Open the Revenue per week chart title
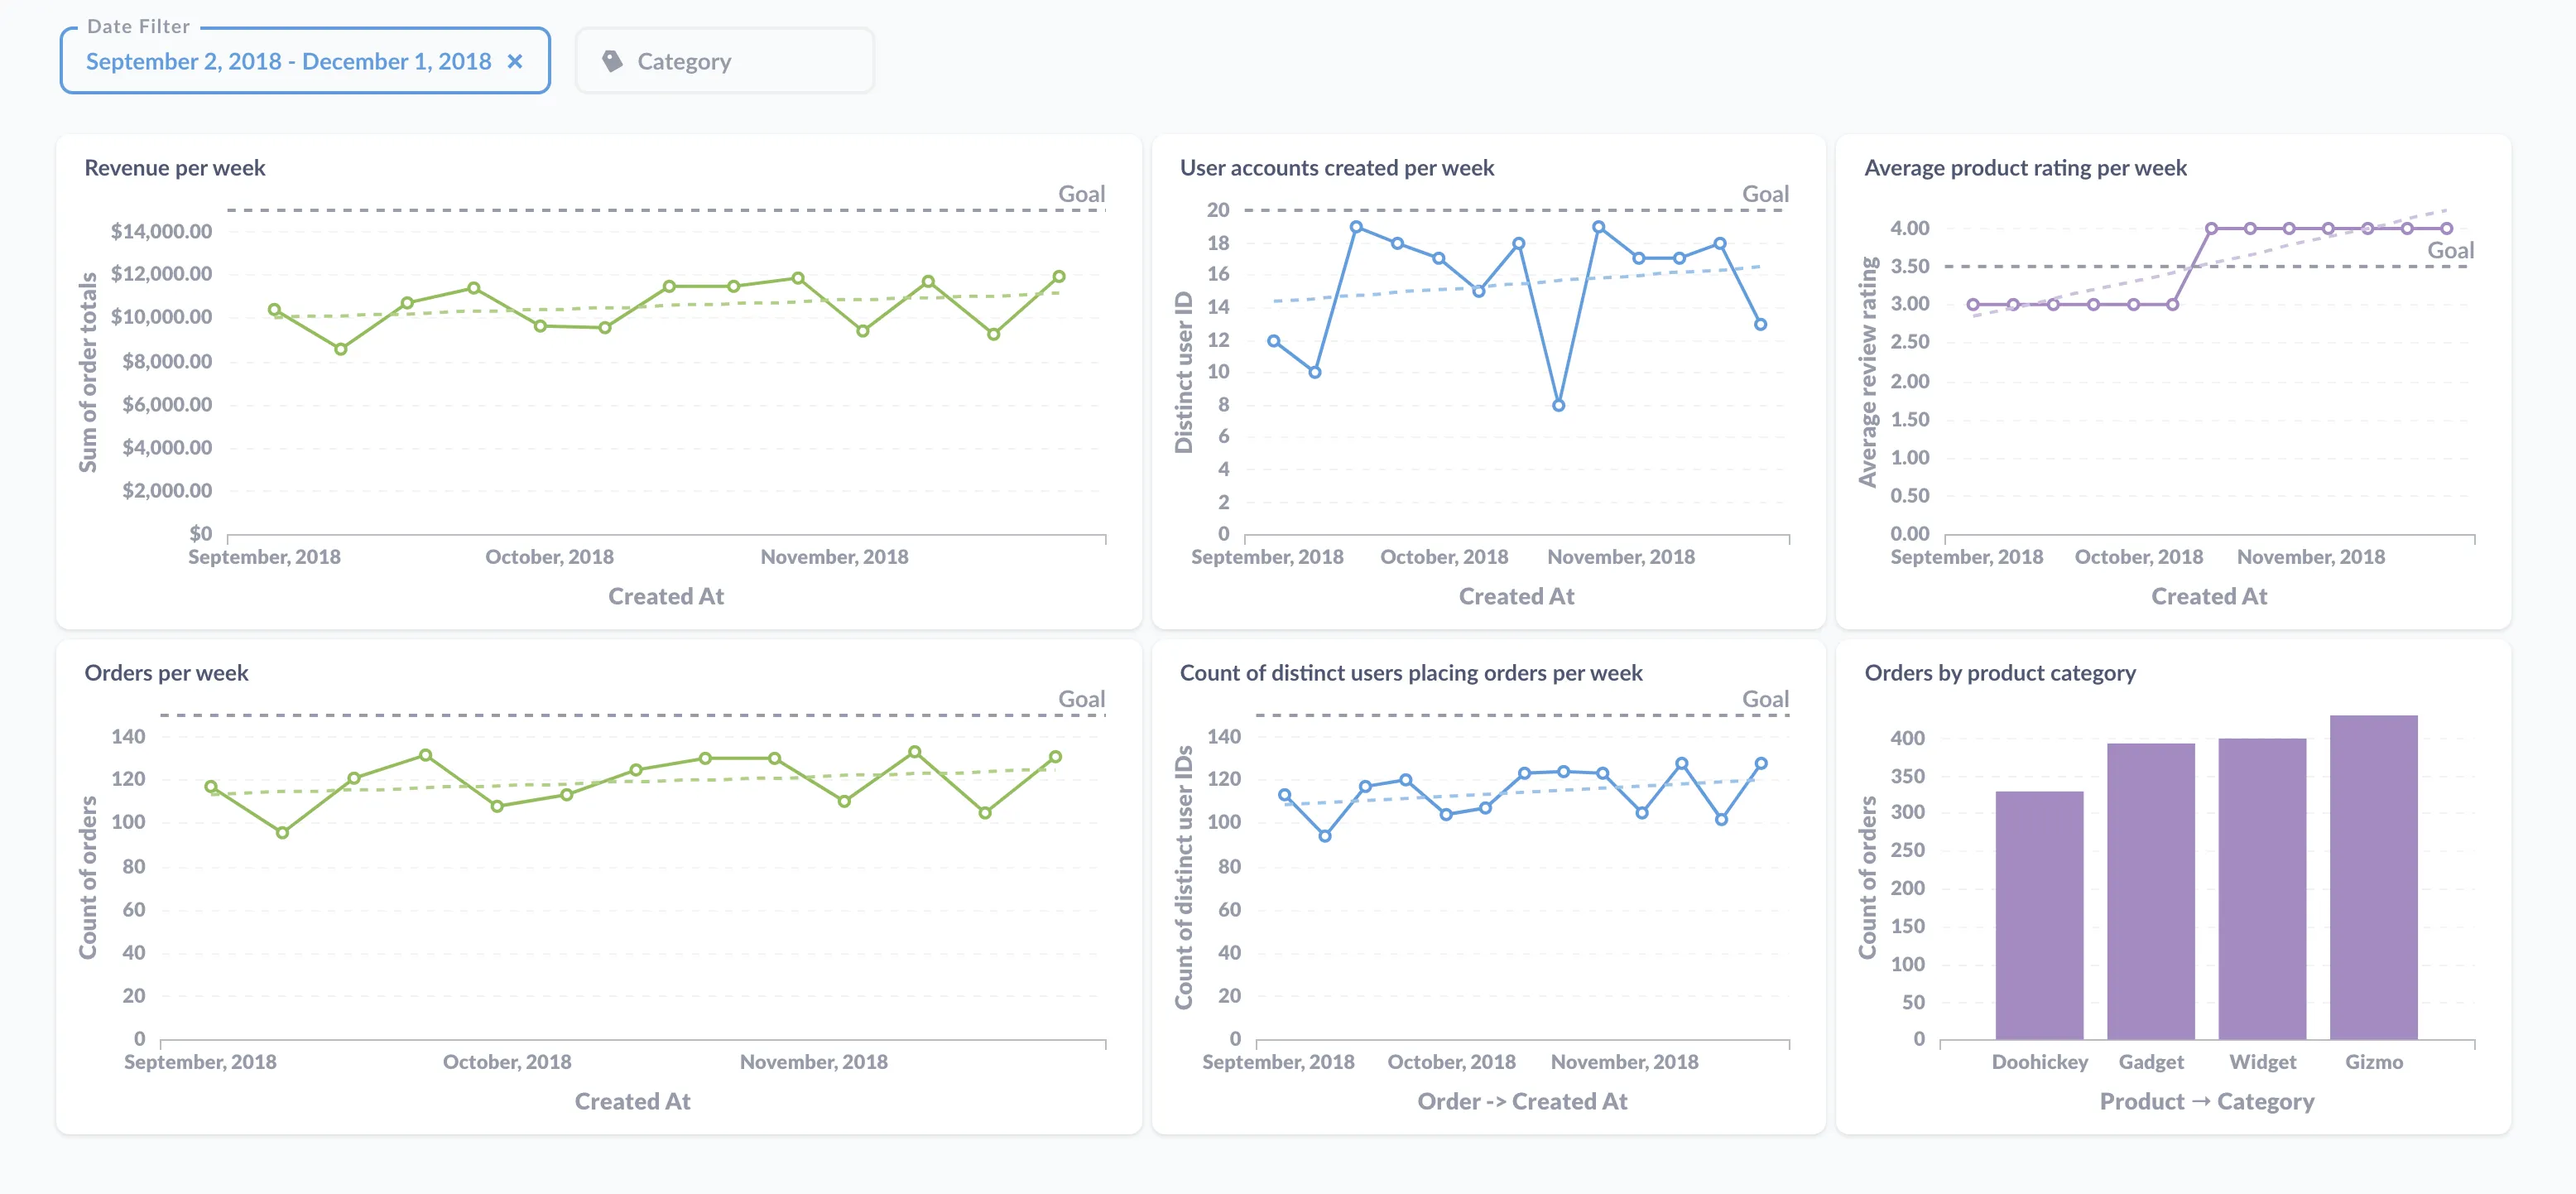This screenshot has height=1194, width=2576. (x=174, y=167)
